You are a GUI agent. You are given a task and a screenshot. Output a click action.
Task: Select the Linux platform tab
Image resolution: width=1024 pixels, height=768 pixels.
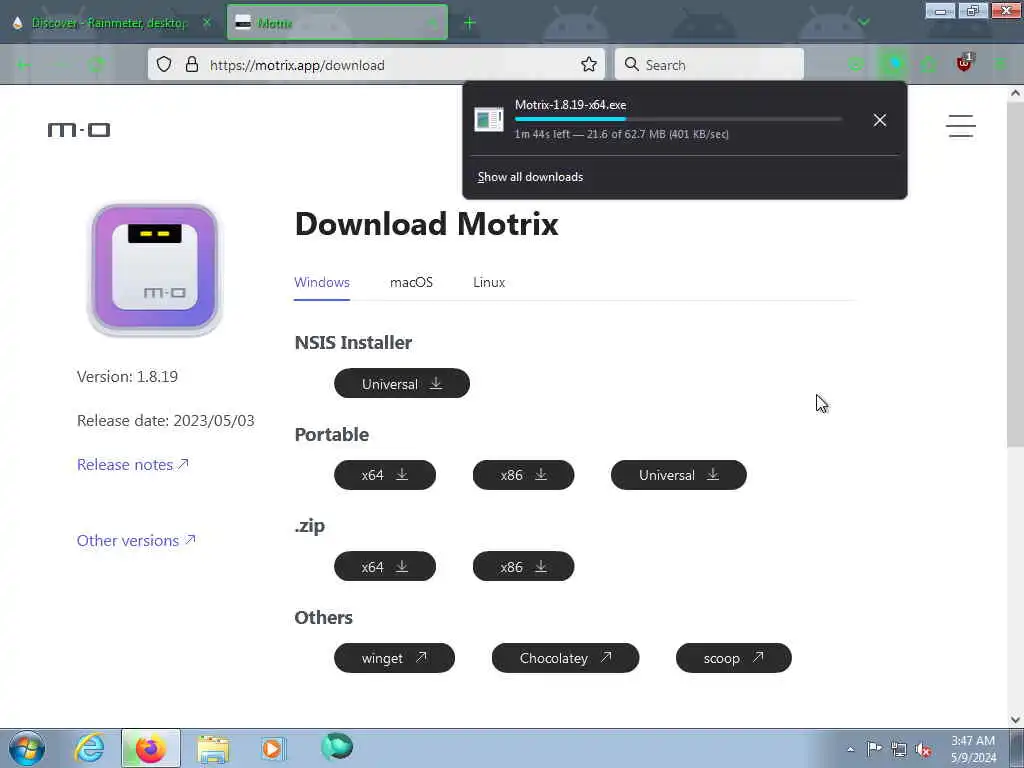[489, 282]
